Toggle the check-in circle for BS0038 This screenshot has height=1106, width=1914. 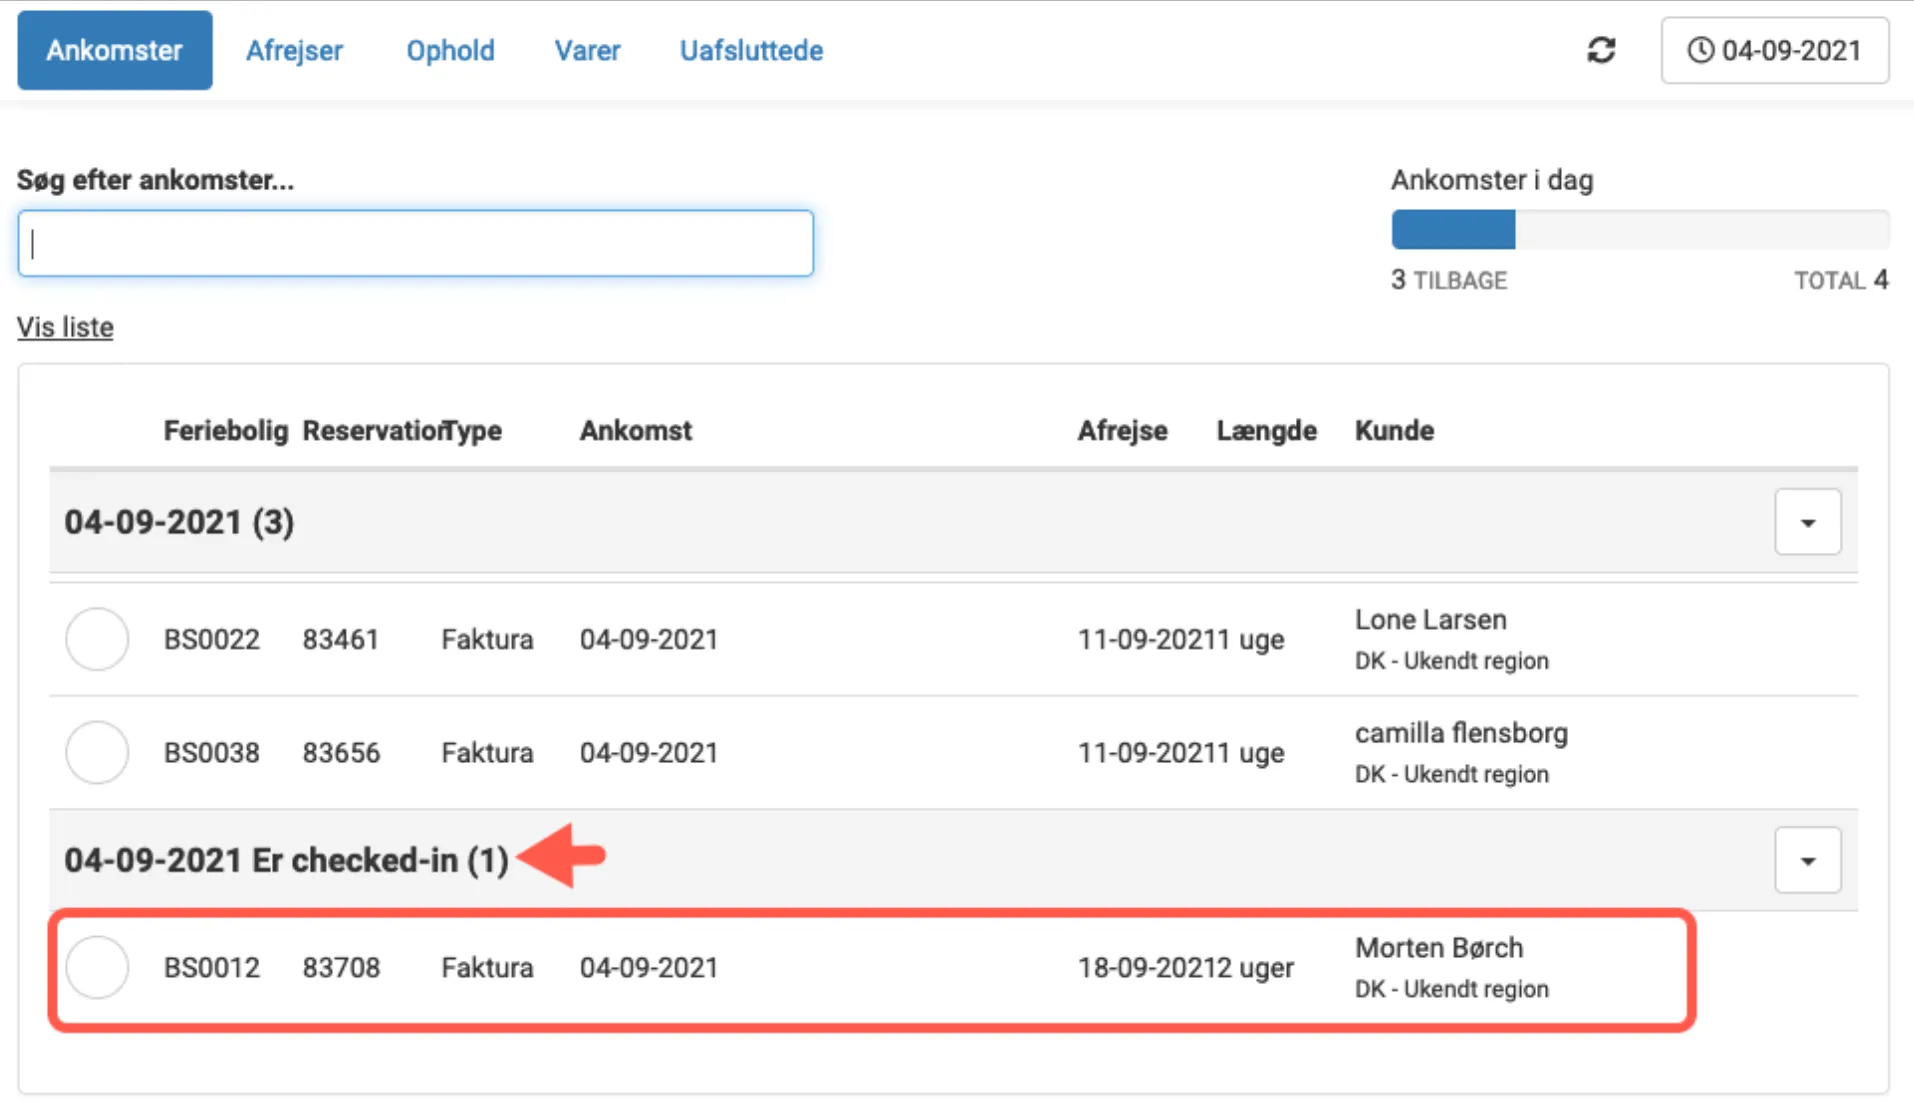97,752
